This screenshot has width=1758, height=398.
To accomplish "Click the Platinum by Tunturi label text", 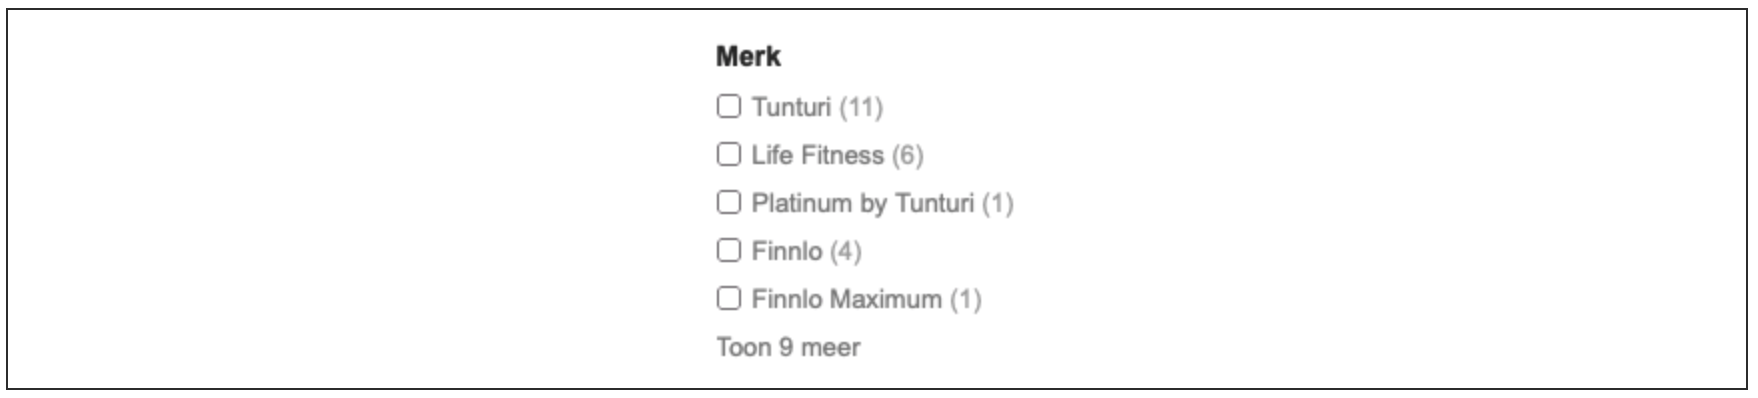I will [863, 203].
